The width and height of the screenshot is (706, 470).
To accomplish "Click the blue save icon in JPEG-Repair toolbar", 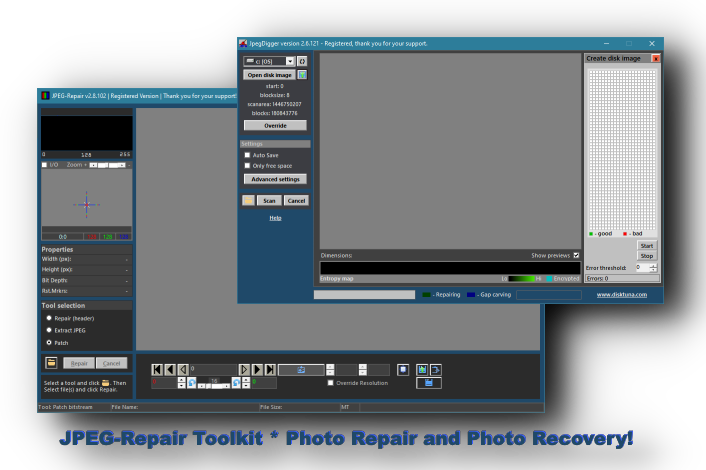I will pos(428,382).
